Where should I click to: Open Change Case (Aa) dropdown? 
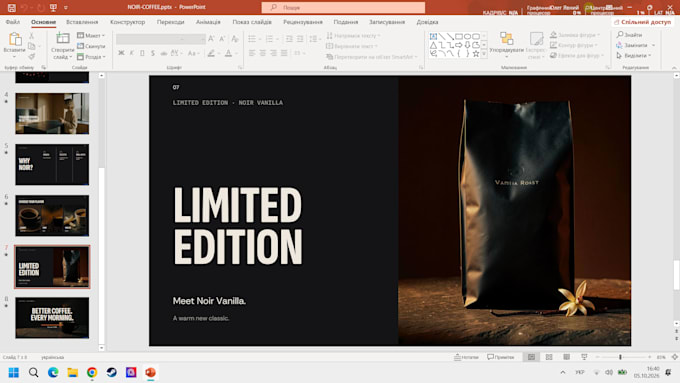(193, 53)
